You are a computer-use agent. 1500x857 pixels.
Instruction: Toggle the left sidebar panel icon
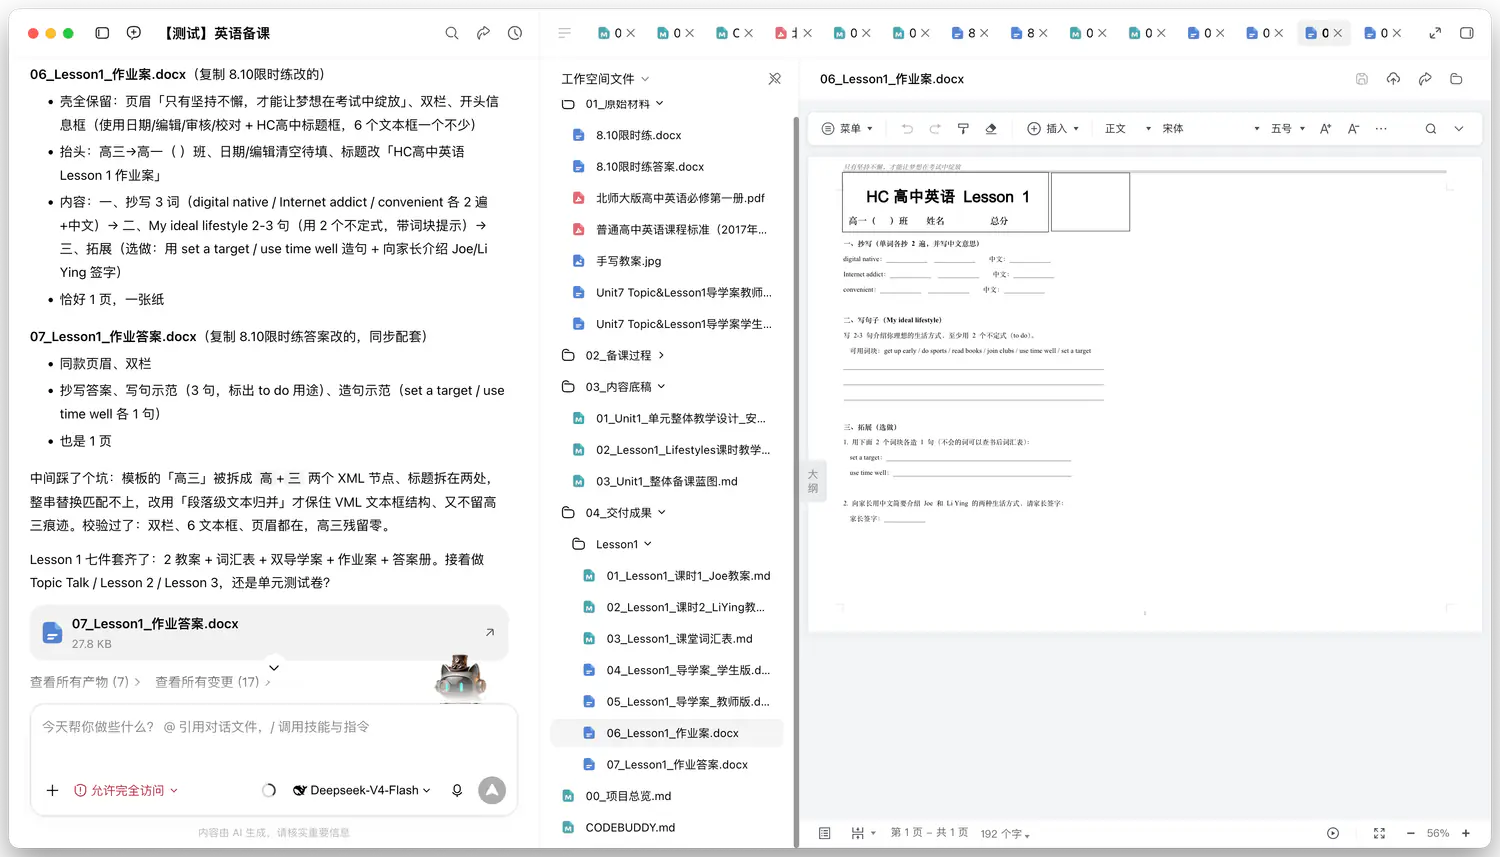pyautogui.click(x=102, y=33)
